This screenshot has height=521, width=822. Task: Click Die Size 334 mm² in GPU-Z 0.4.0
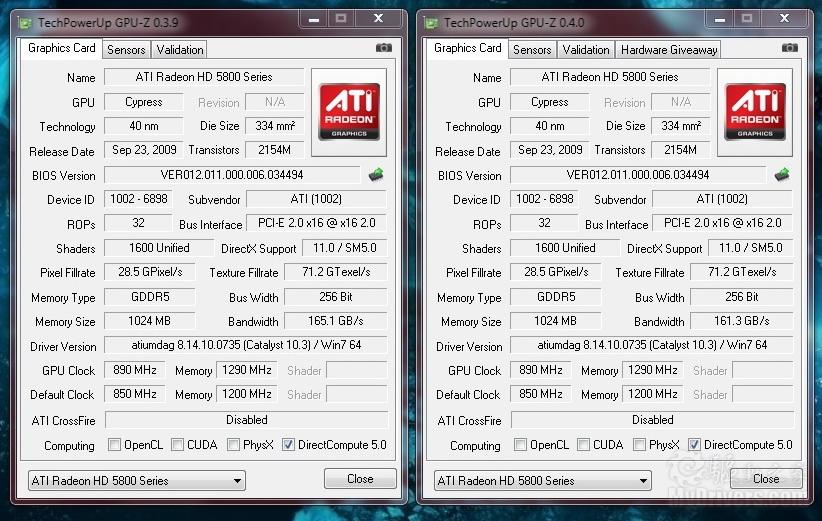[680, 126]
